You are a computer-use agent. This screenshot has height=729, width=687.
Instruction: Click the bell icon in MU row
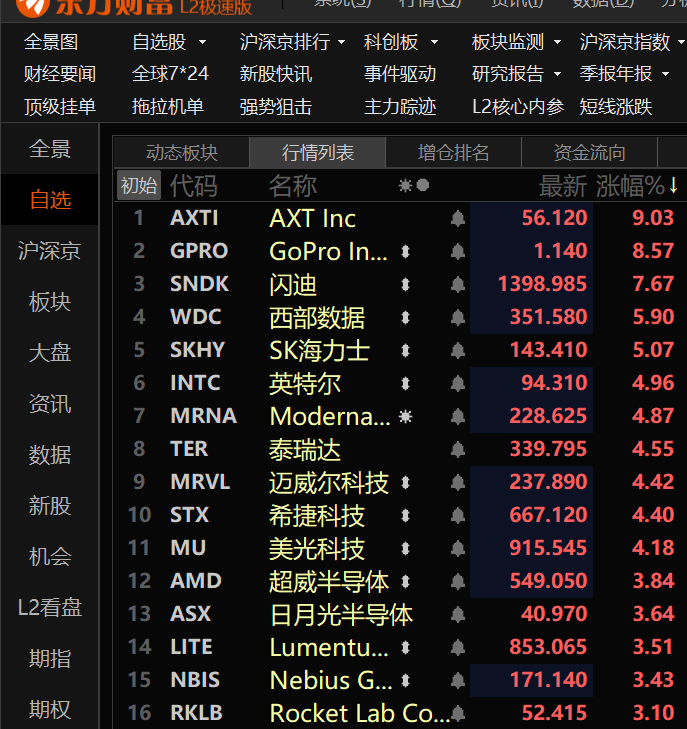tap(458, 549)
